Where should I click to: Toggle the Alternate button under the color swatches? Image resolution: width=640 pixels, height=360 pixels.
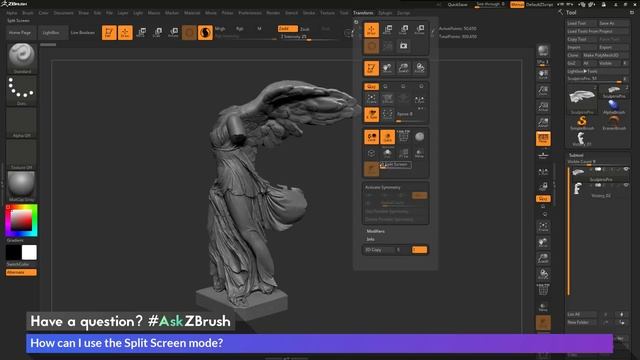21,272
